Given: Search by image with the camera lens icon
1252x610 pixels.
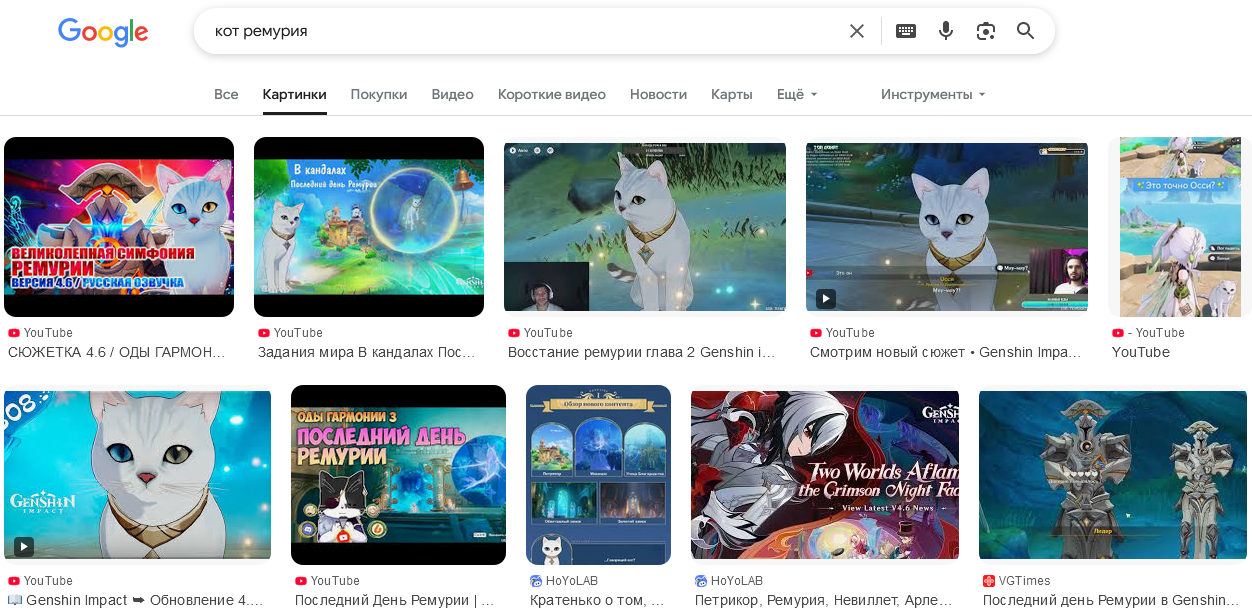Looking at the screenshot, I should click(x=986, y=31).
